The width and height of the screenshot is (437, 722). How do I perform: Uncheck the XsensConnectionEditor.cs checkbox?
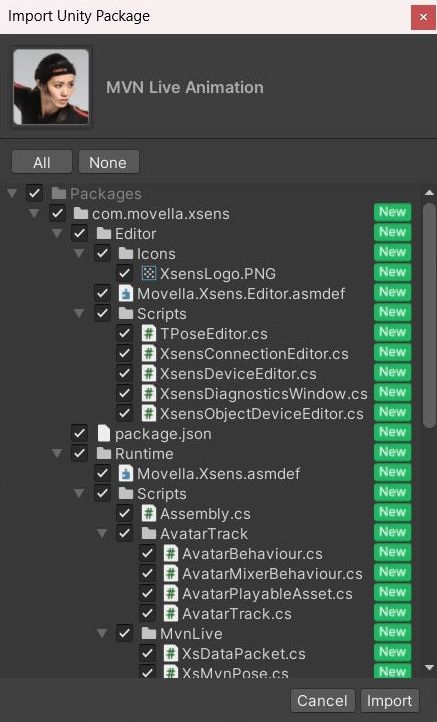124,353
